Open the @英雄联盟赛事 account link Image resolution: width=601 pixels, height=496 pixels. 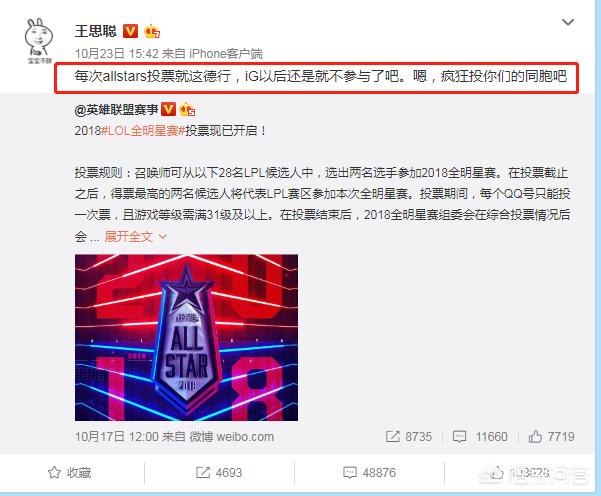[116, 110]
